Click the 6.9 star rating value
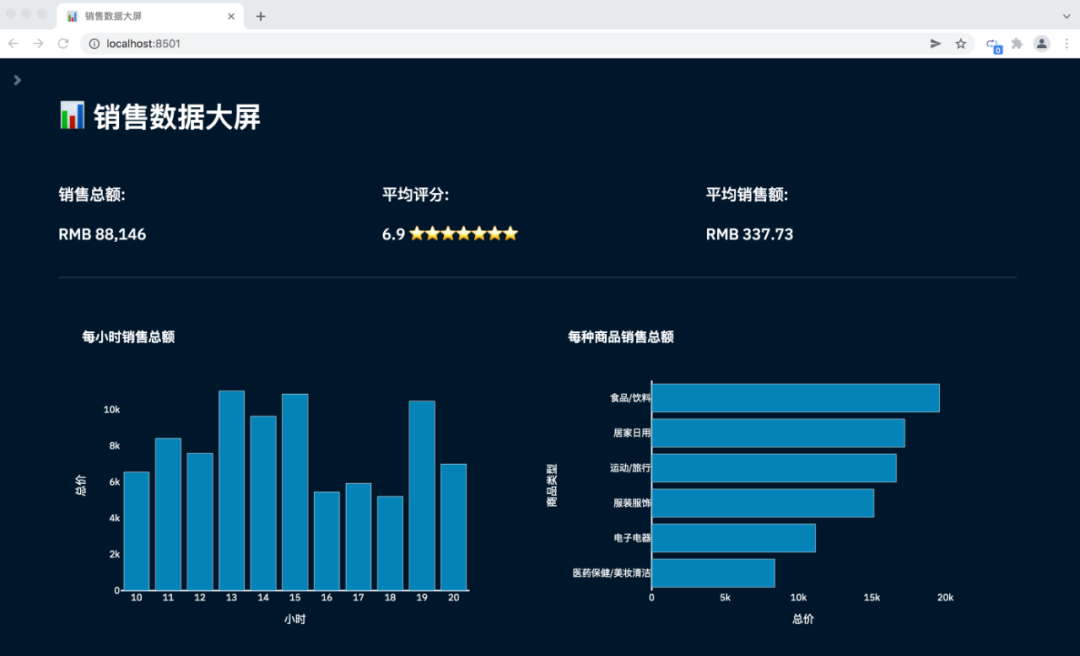This screenshot has height=656, width=1080. (450, 234)
